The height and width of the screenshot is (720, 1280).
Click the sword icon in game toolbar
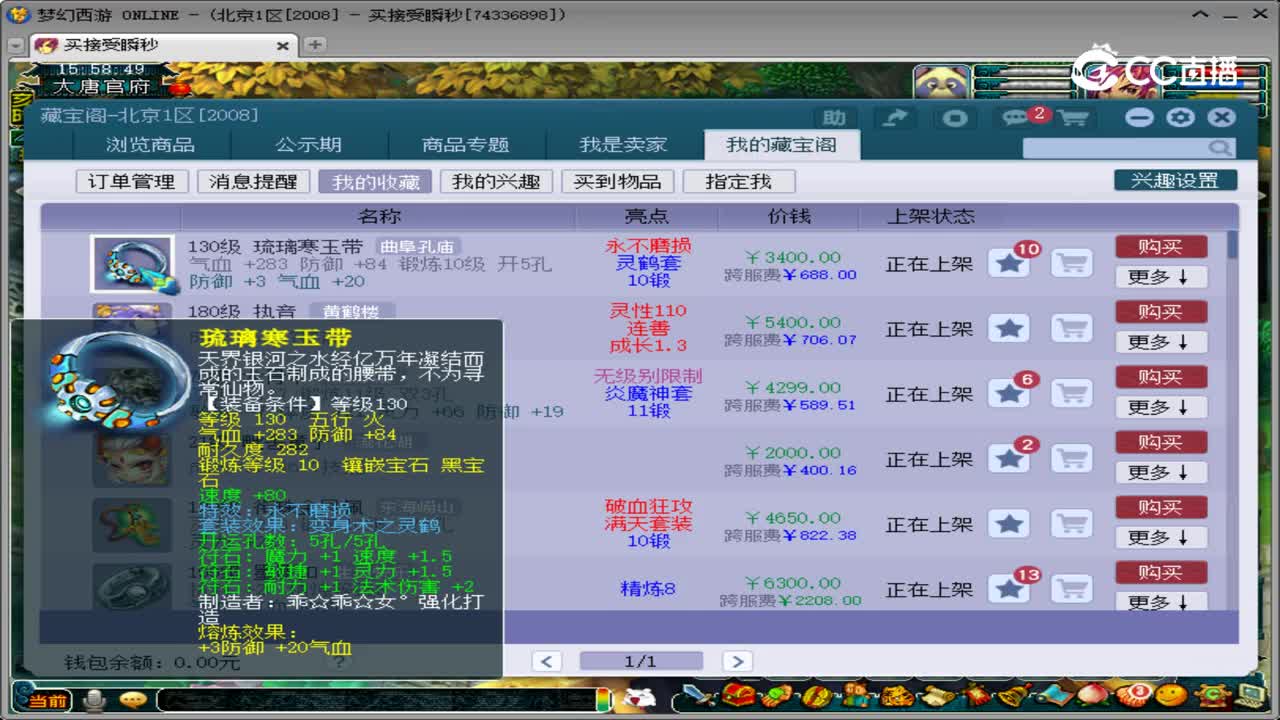tap(697, 694)
